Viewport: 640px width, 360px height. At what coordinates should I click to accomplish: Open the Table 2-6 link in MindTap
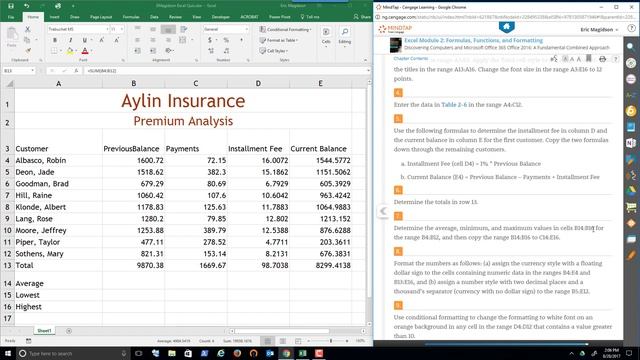click(x=454, y=104)
